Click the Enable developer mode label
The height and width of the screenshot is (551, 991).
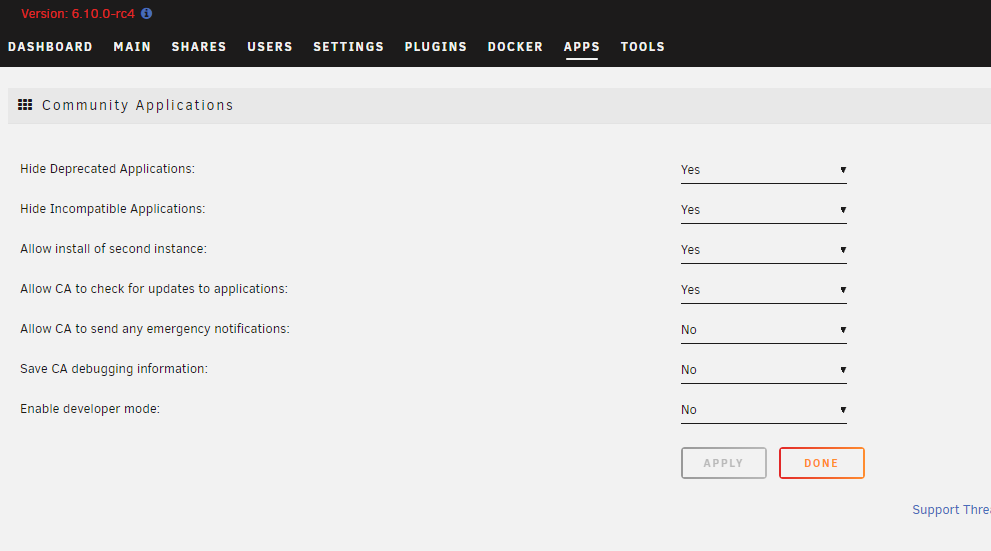pos(90,409)
